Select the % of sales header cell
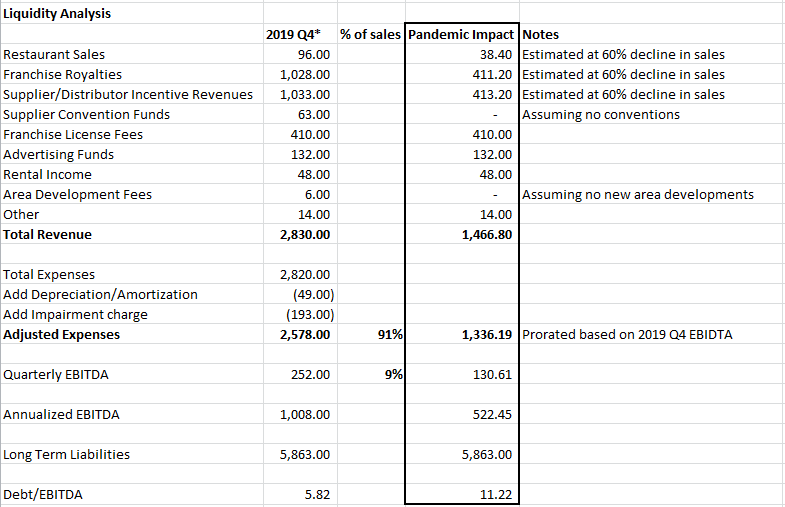This screenshot has width=785, height=507. tap(371, 34)
